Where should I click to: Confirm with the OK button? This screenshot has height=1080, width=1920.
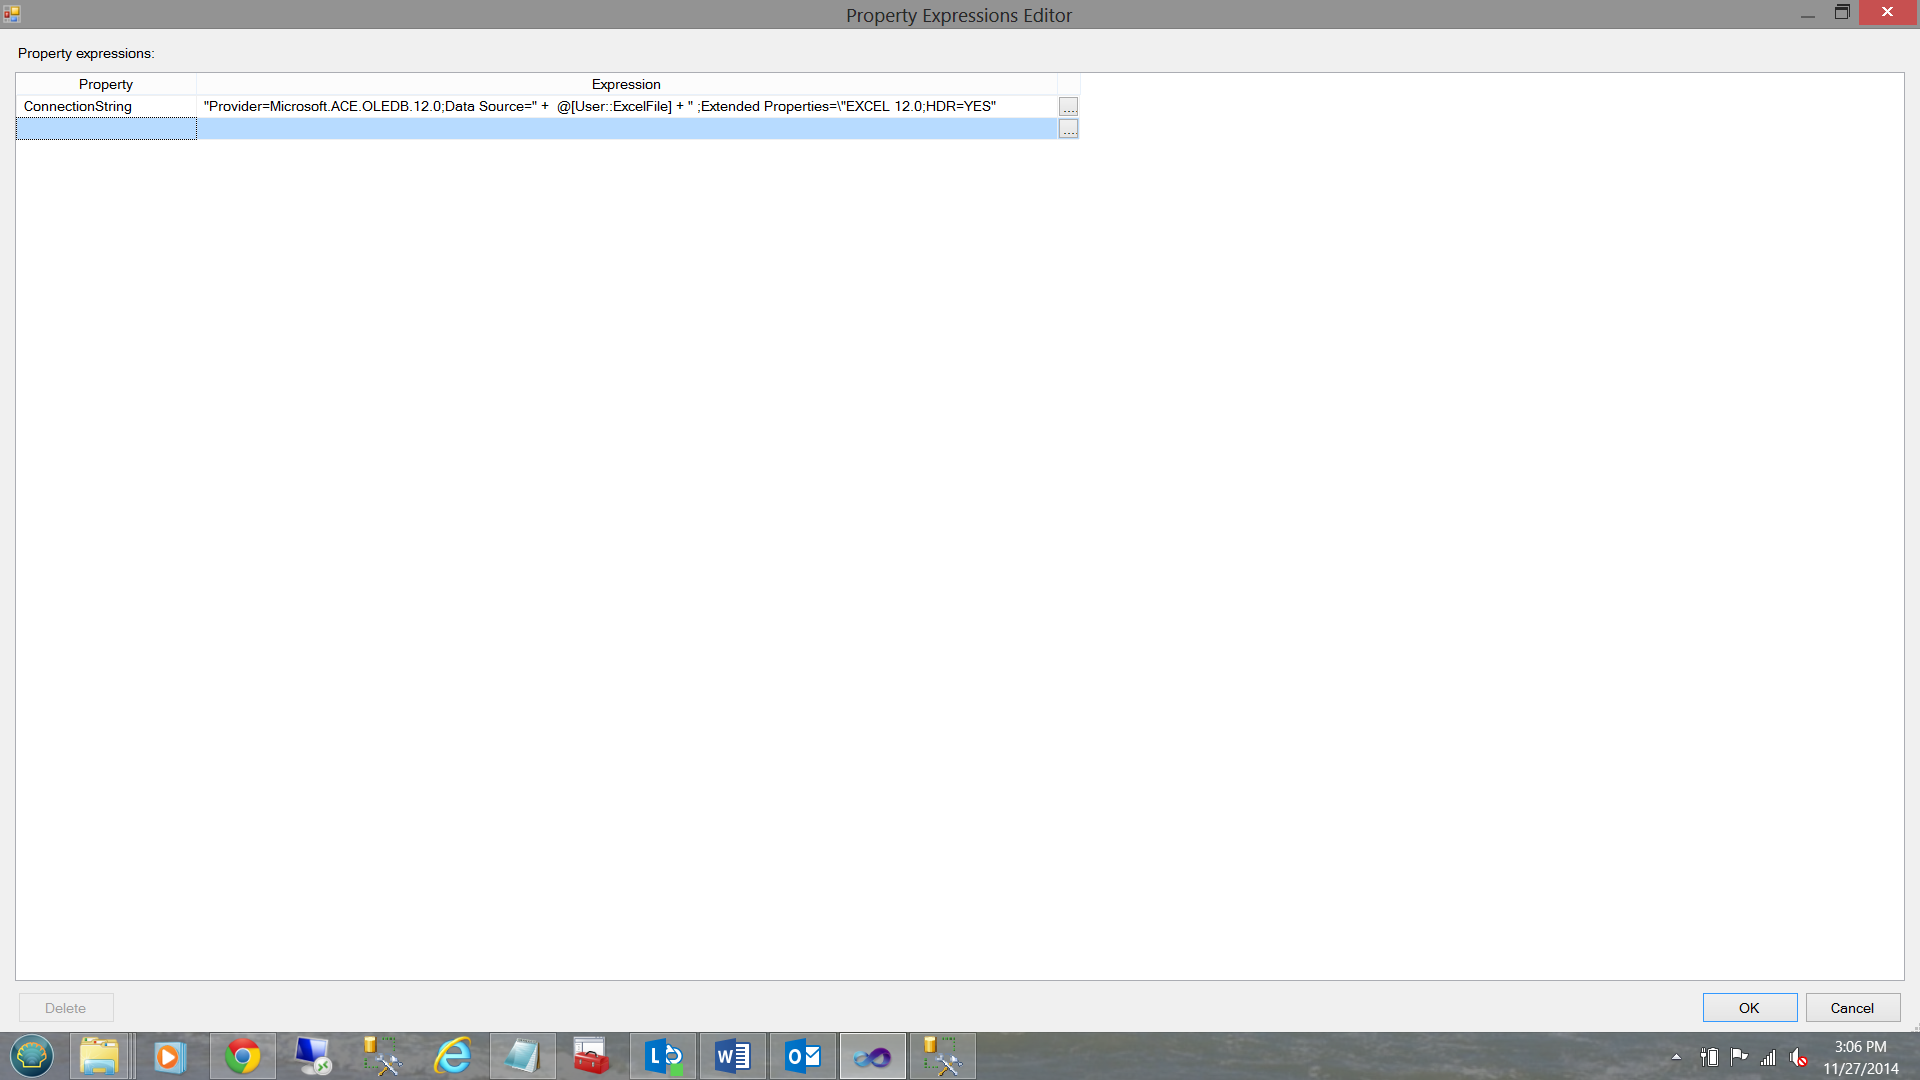pyautogui.click(x=1749, y=1008)
